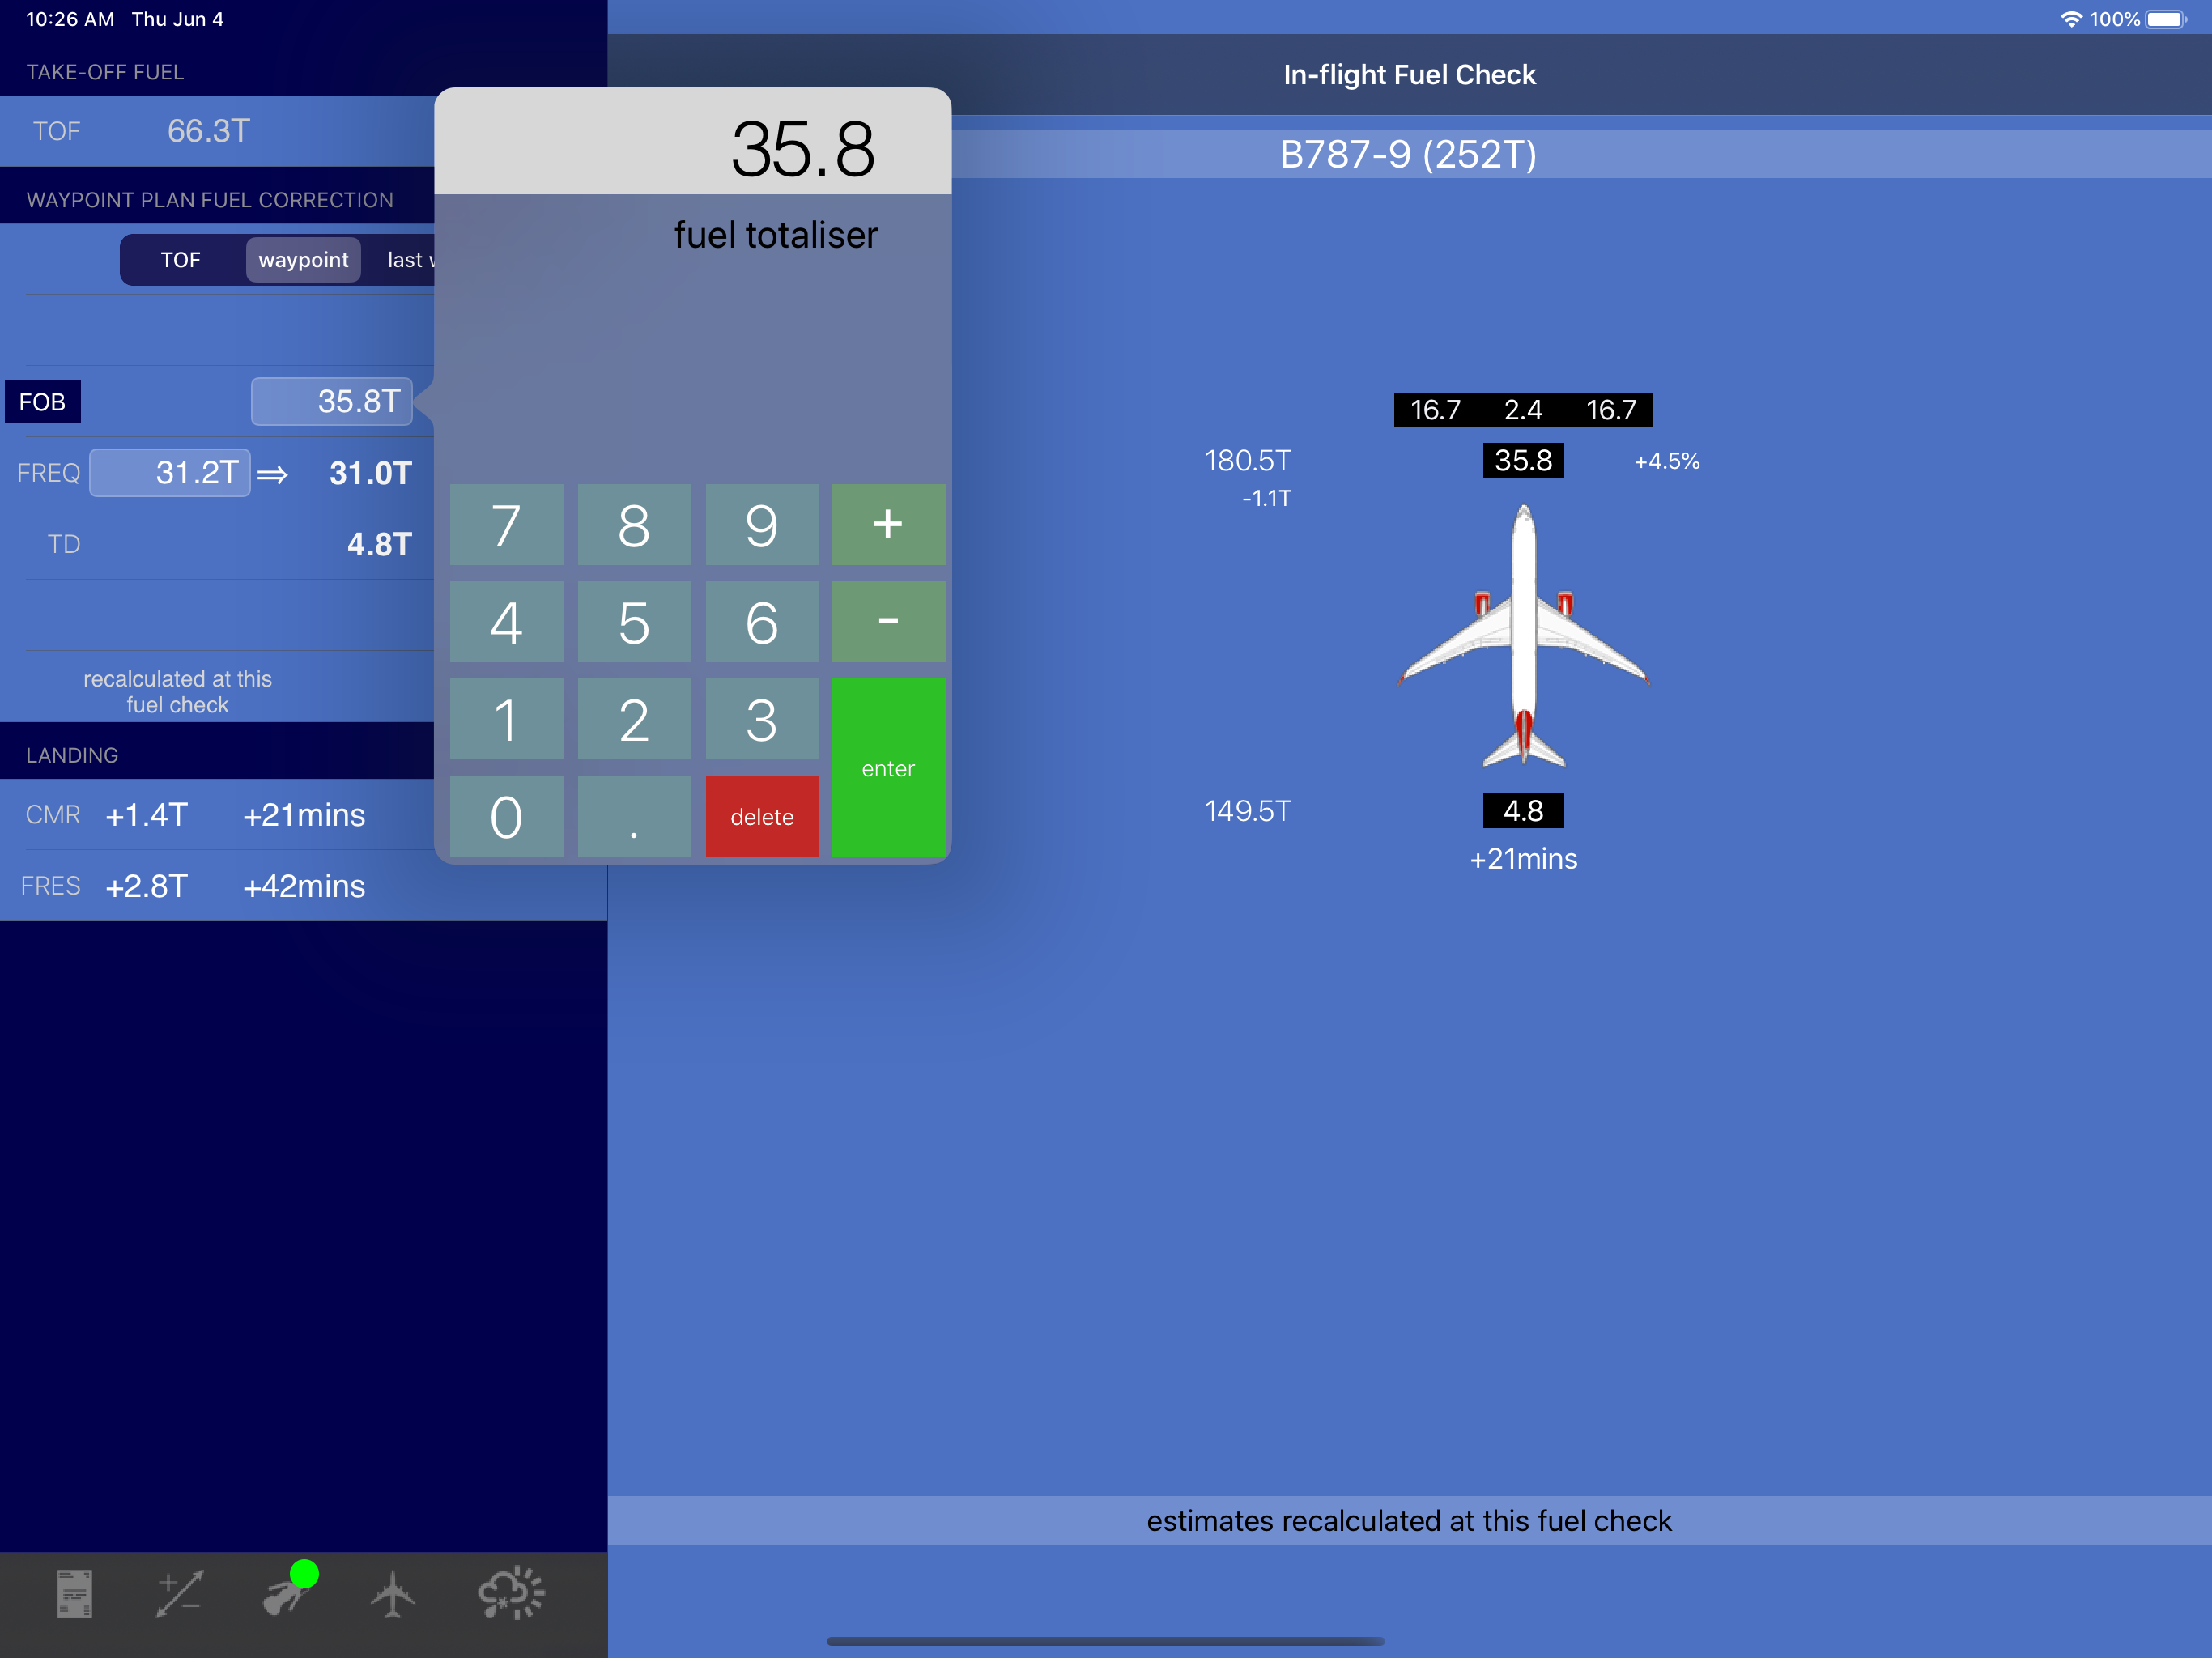The image size is (2212, 1658).
Task: Tap the LANDING section header
Action: tap(72, 755)
